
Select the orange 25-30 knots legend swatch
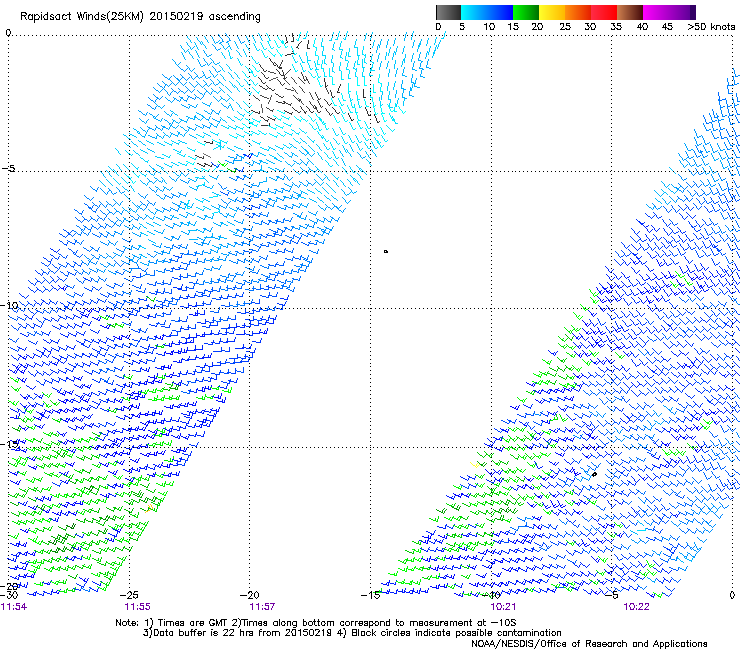[578, 12]
